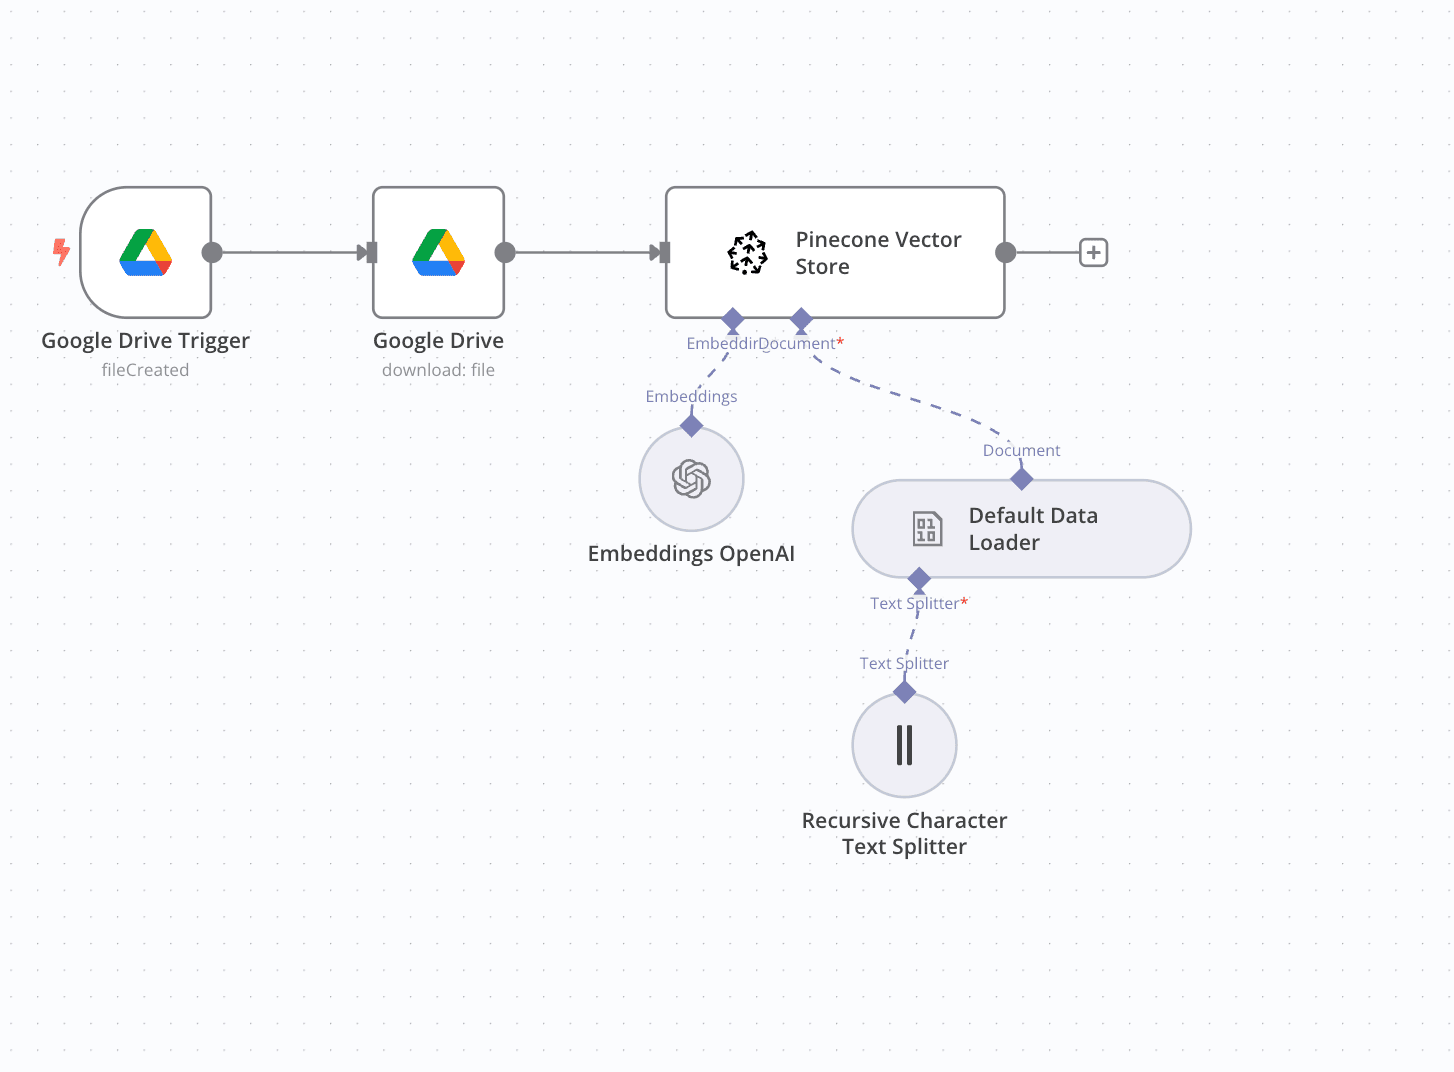The width and height of the screenshot is (1454, 1072).
Task: Click the lightning bolt trigger indicator
Action: pos(61,252)
